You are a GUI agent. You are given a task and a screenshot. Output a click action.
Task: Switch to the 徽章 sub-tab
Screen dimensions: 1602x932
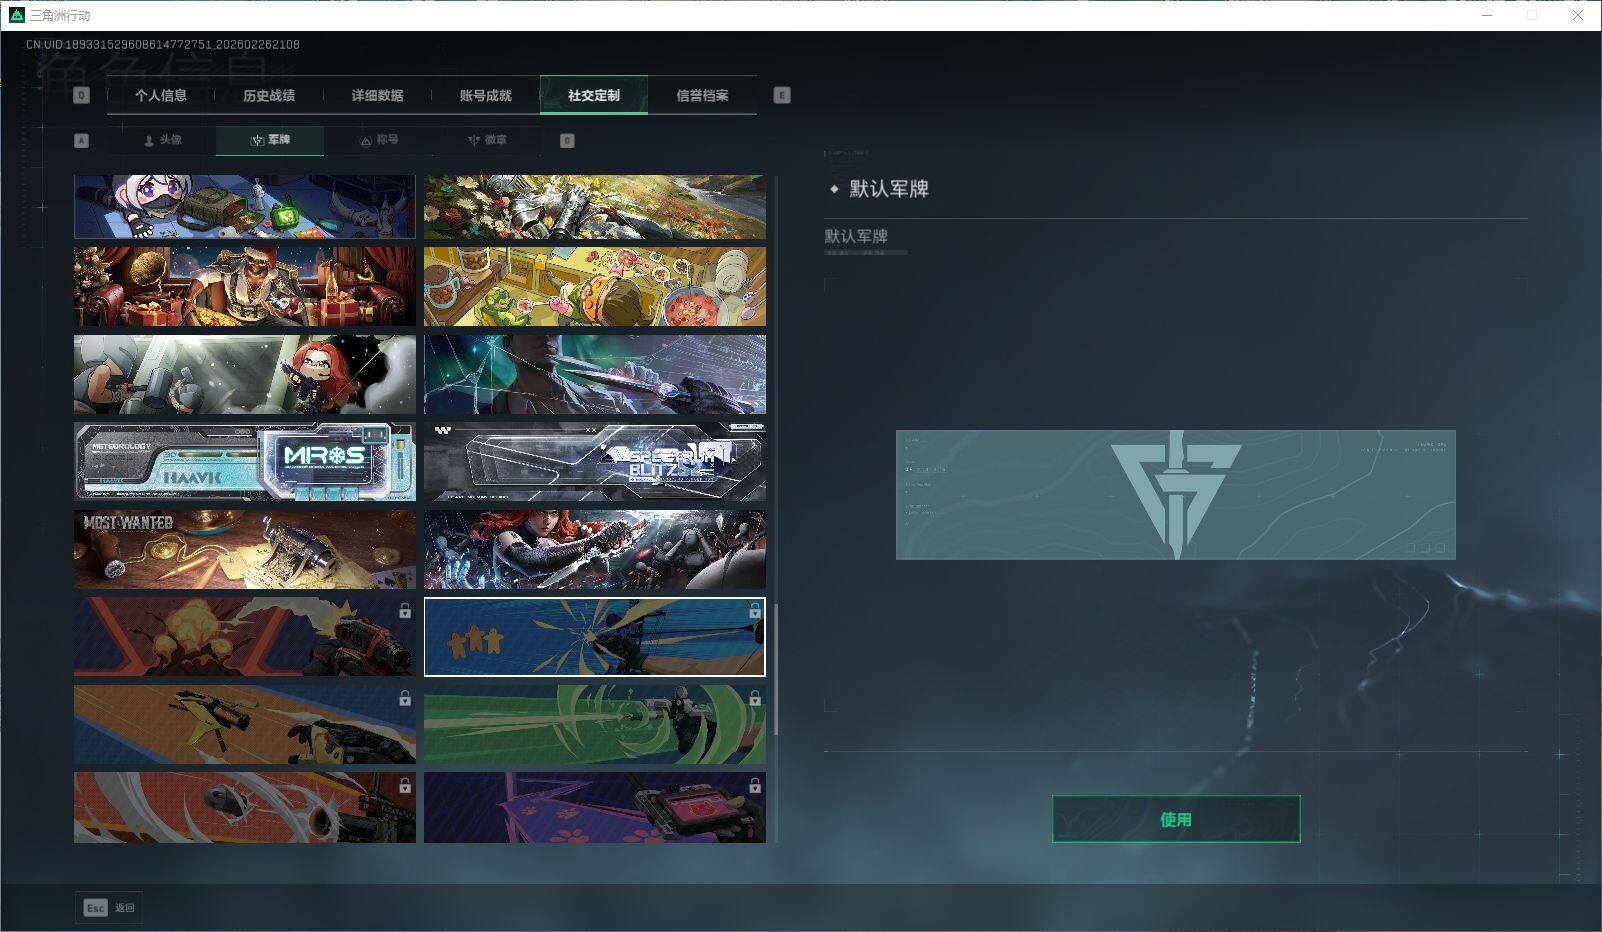(x=486, y=141)
